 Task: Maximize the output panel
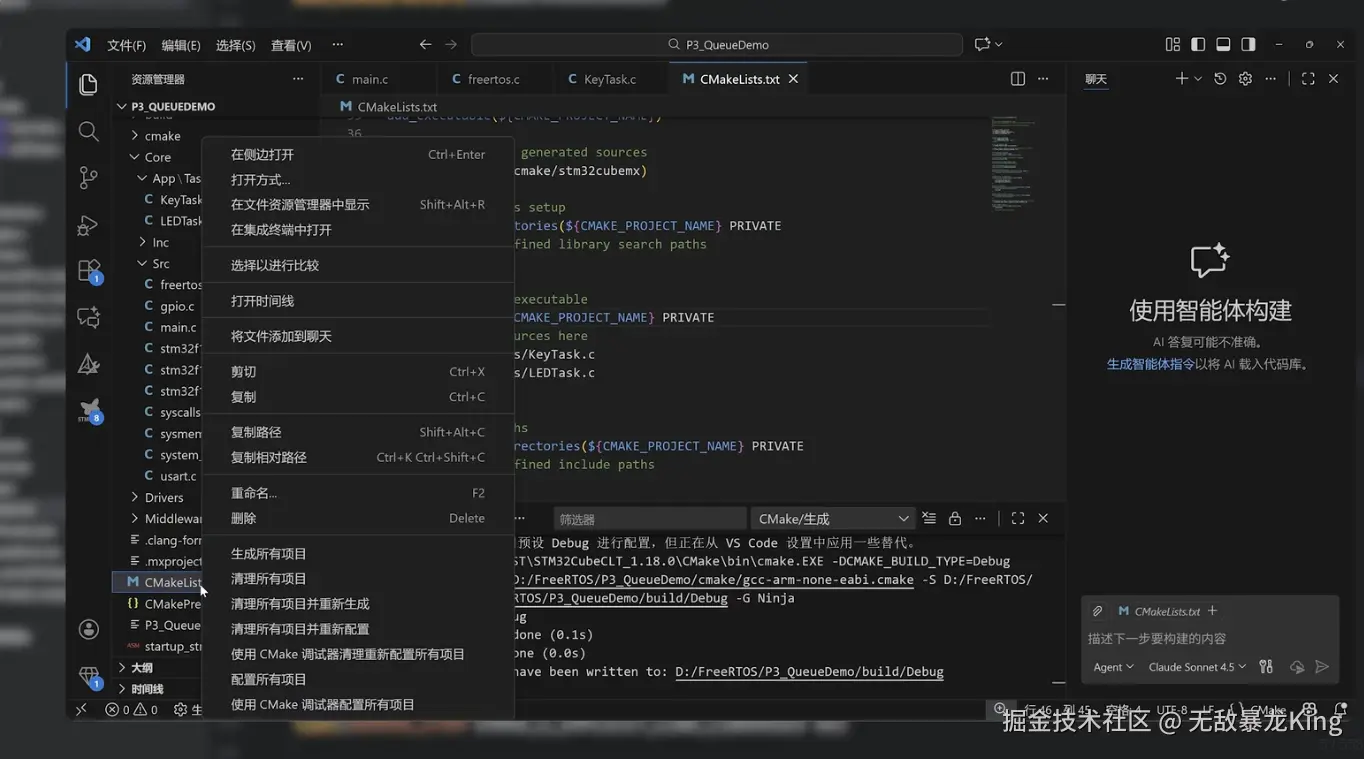point(1018,519)
